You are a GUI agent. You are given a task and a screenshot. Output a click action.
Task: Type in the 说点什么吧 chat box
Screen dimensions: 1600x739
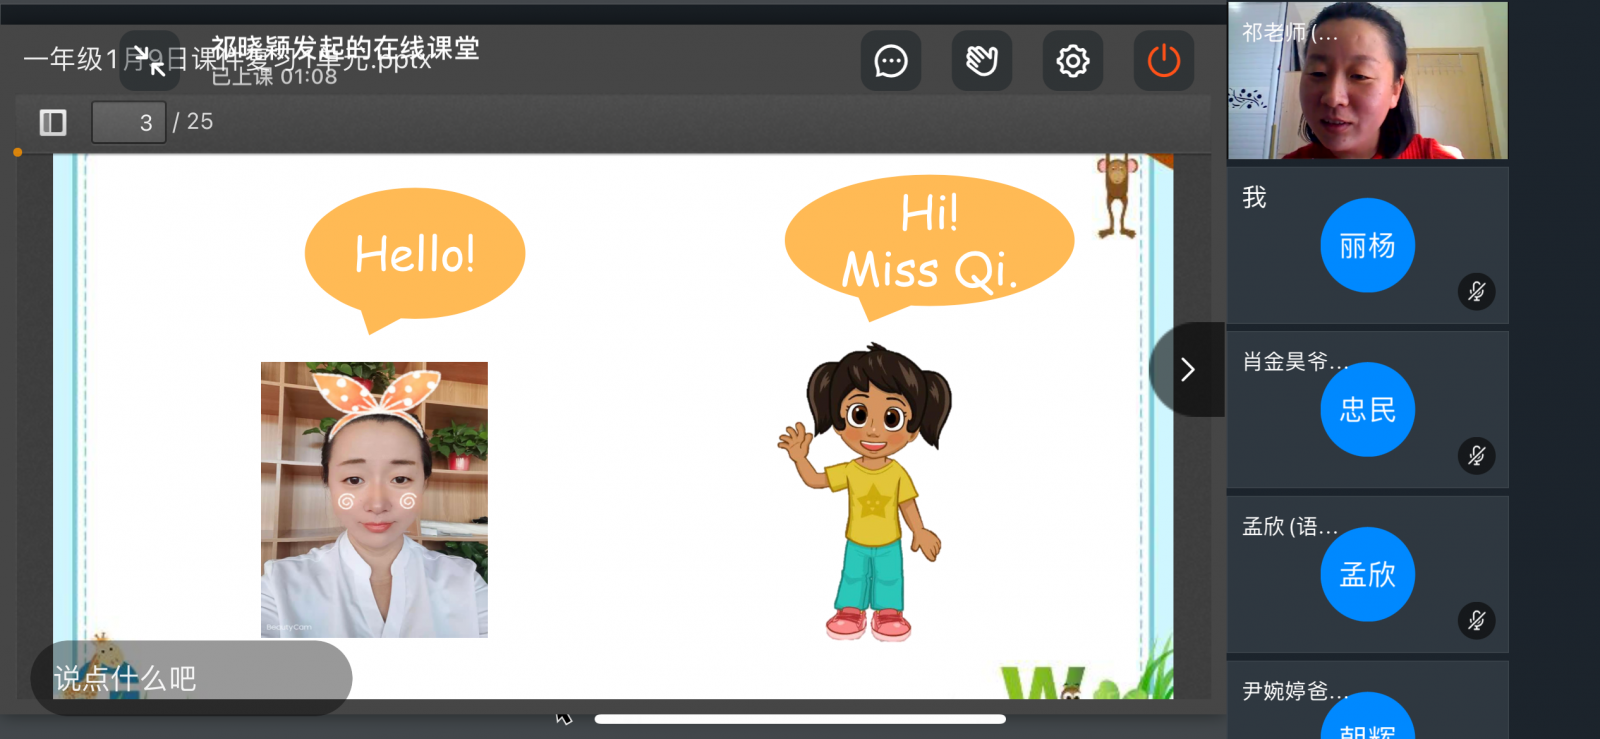pos(190,678)
